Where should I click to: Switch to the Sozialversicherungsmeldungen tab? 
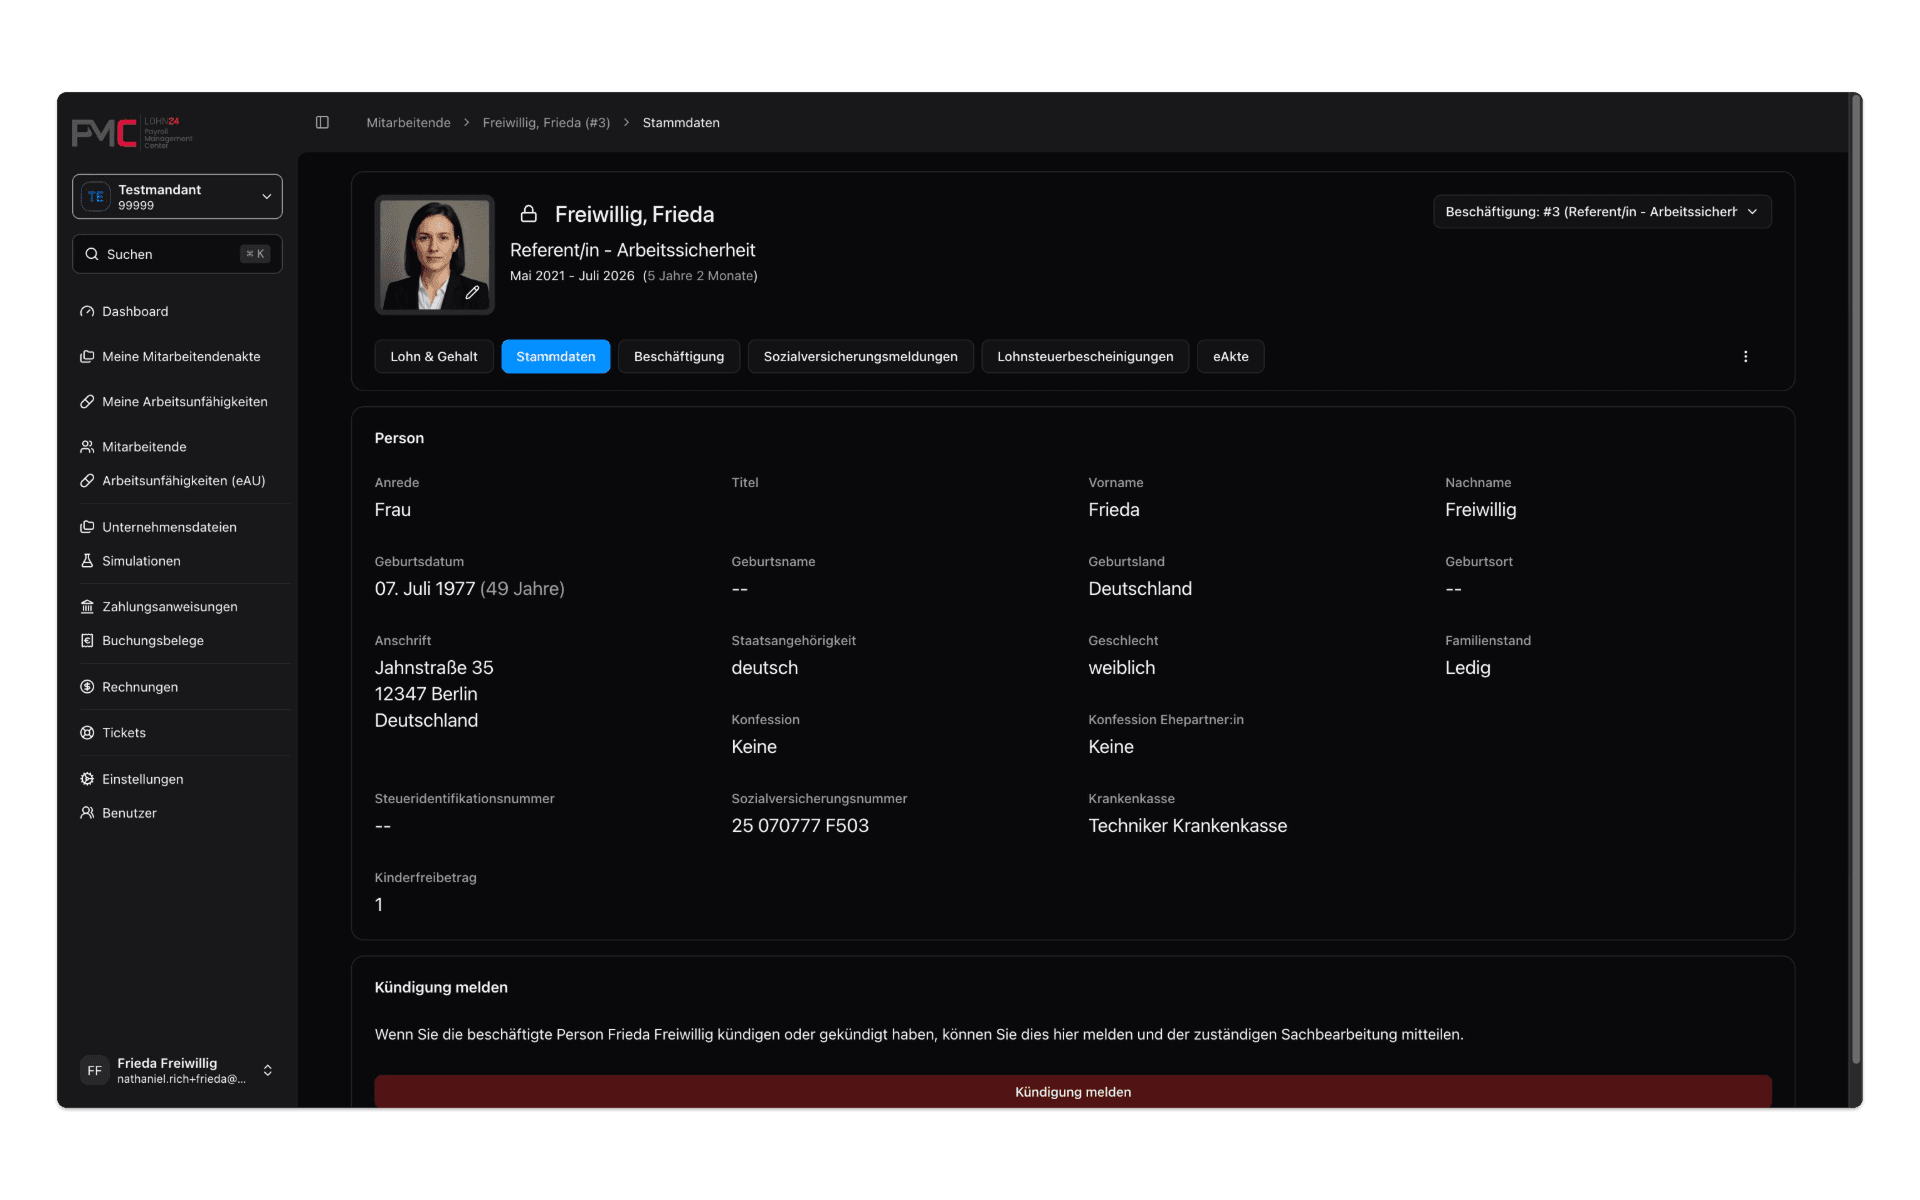[x=860, y=357]
